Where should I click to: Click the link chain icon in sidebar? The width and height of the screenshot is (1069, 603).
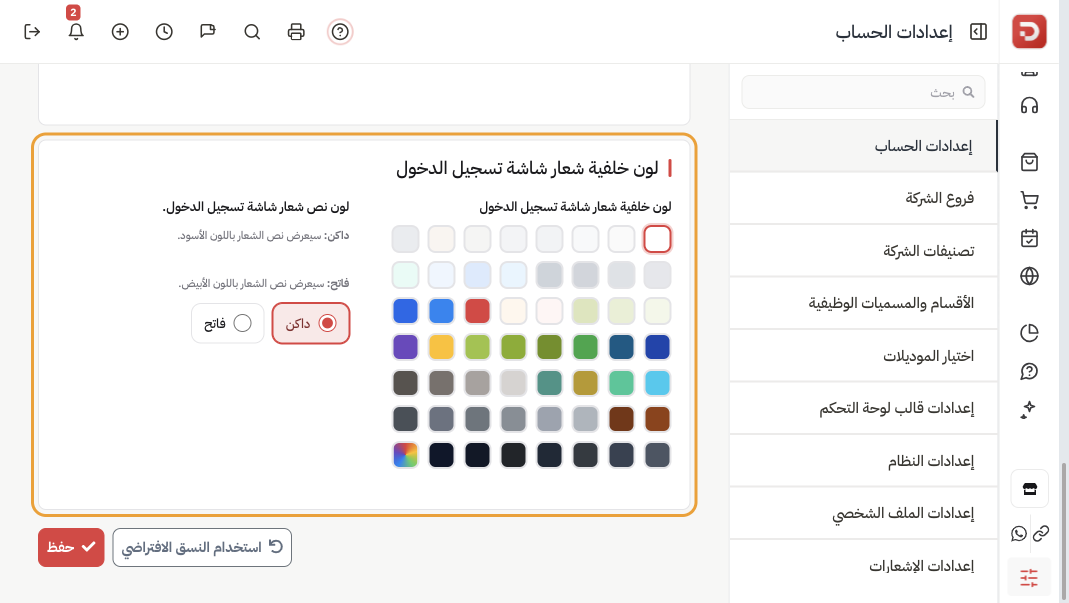1040,533
